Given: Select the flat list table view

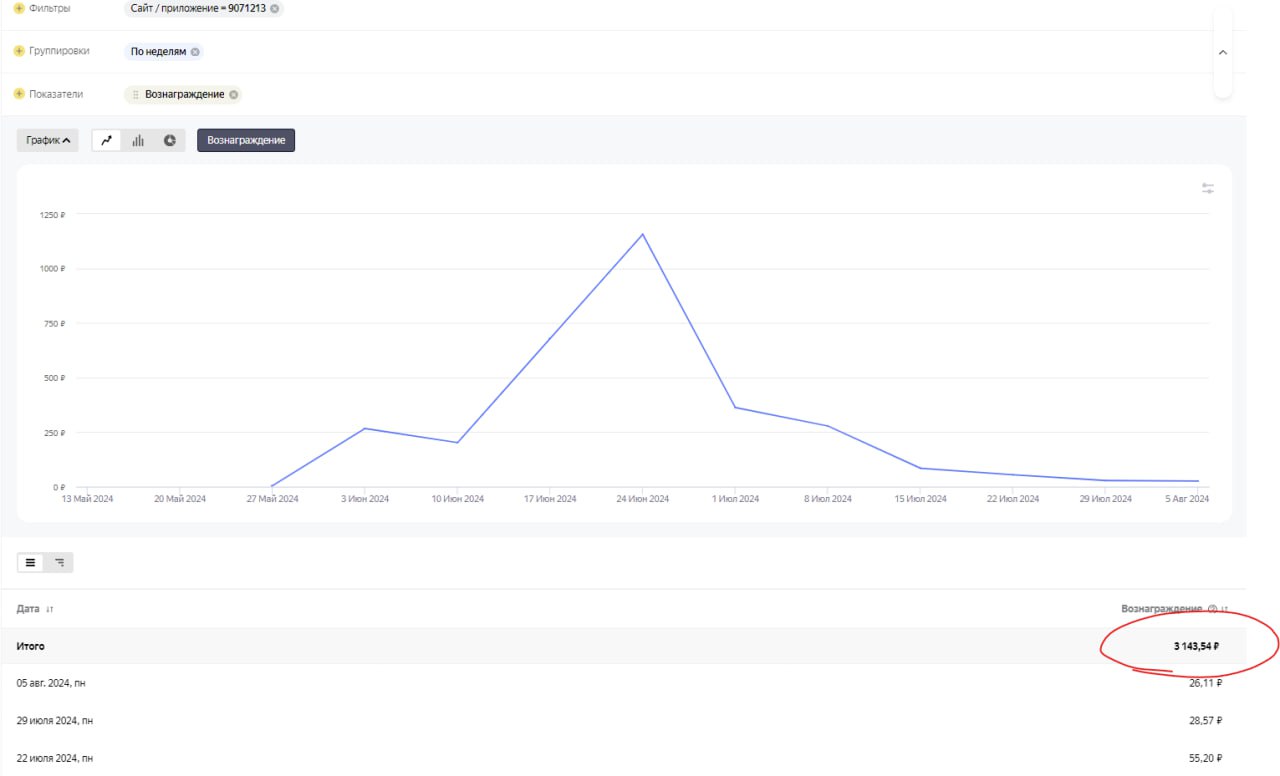Looking at the screenshot, I should pos(31,563).
